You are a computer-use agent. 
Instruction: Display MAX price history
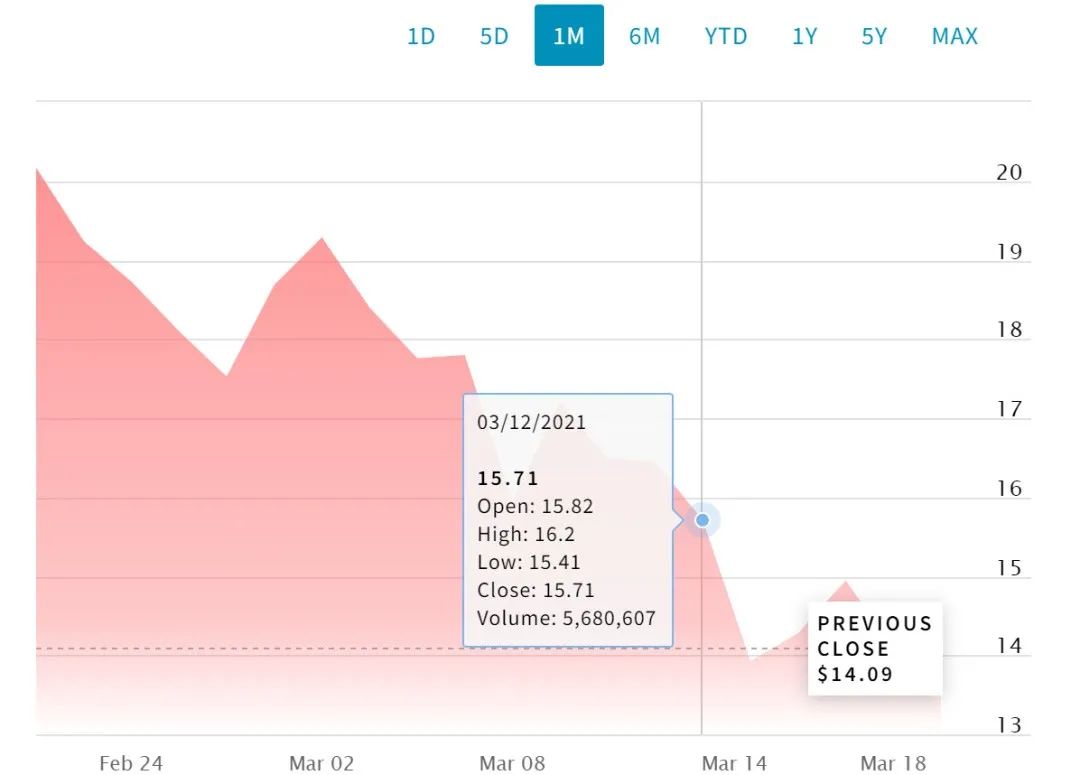point(954,37)
